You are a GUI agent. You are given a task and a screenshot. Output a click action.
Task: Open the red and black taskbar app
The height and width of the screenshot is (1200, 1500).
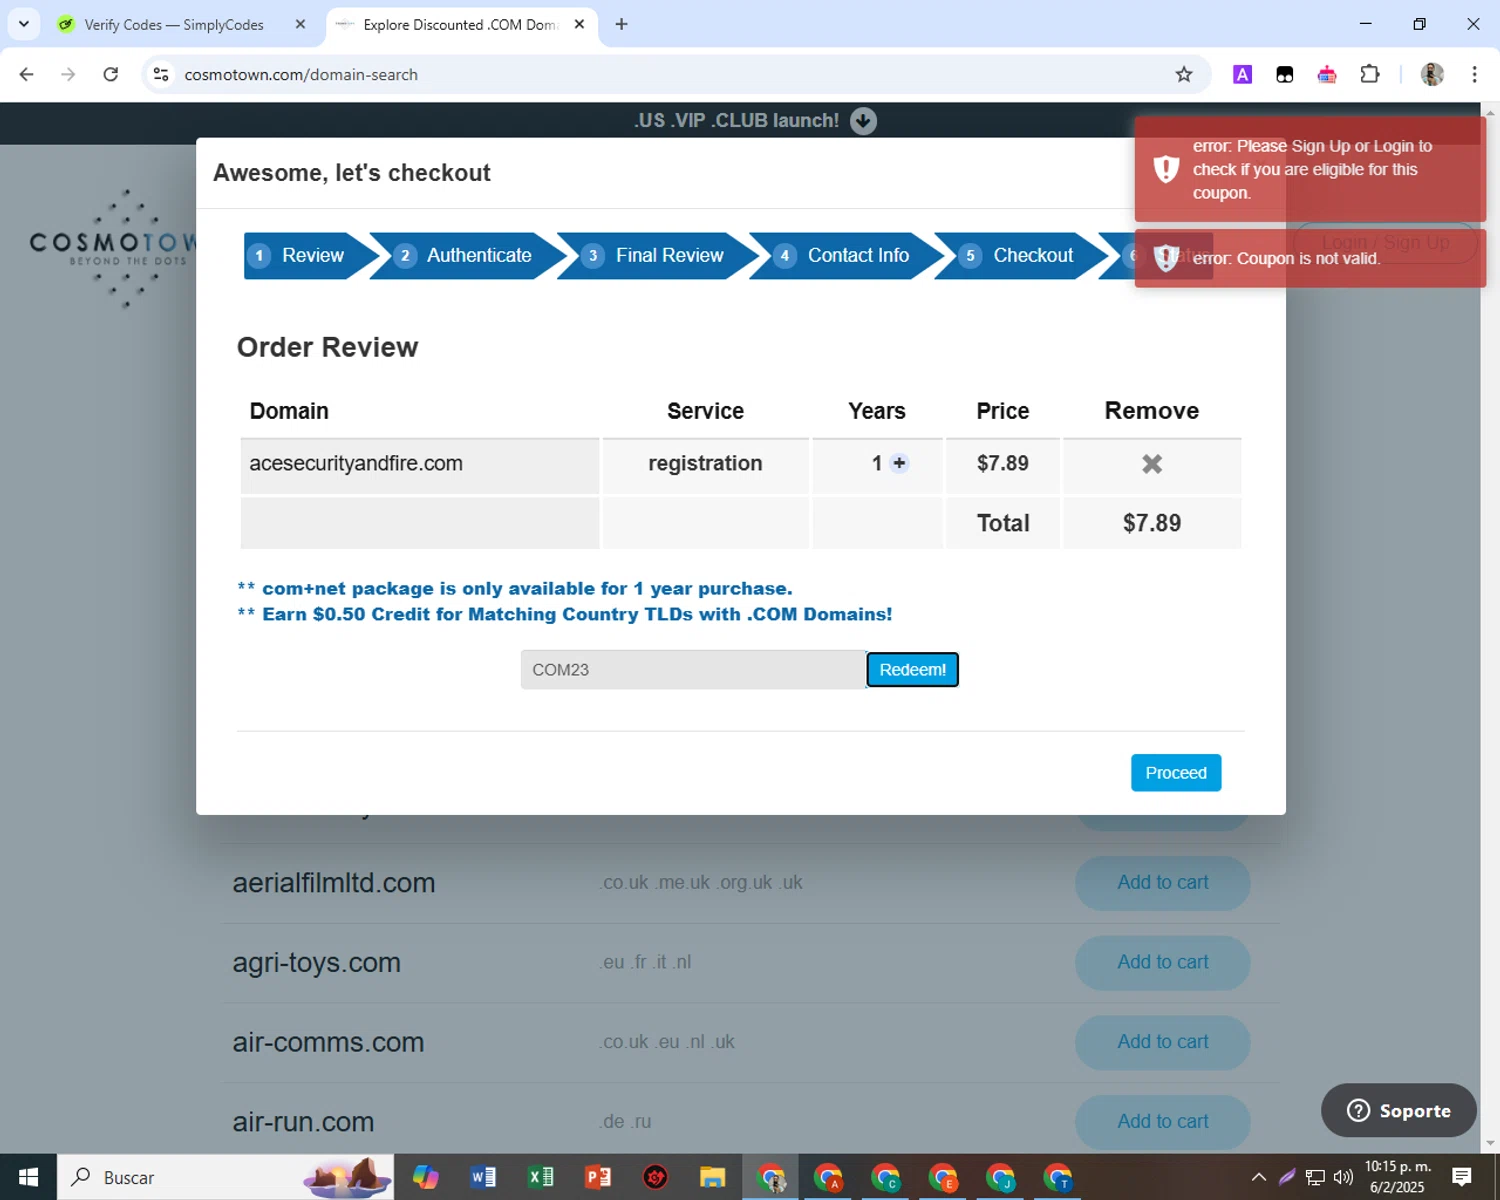point(655,1177)
